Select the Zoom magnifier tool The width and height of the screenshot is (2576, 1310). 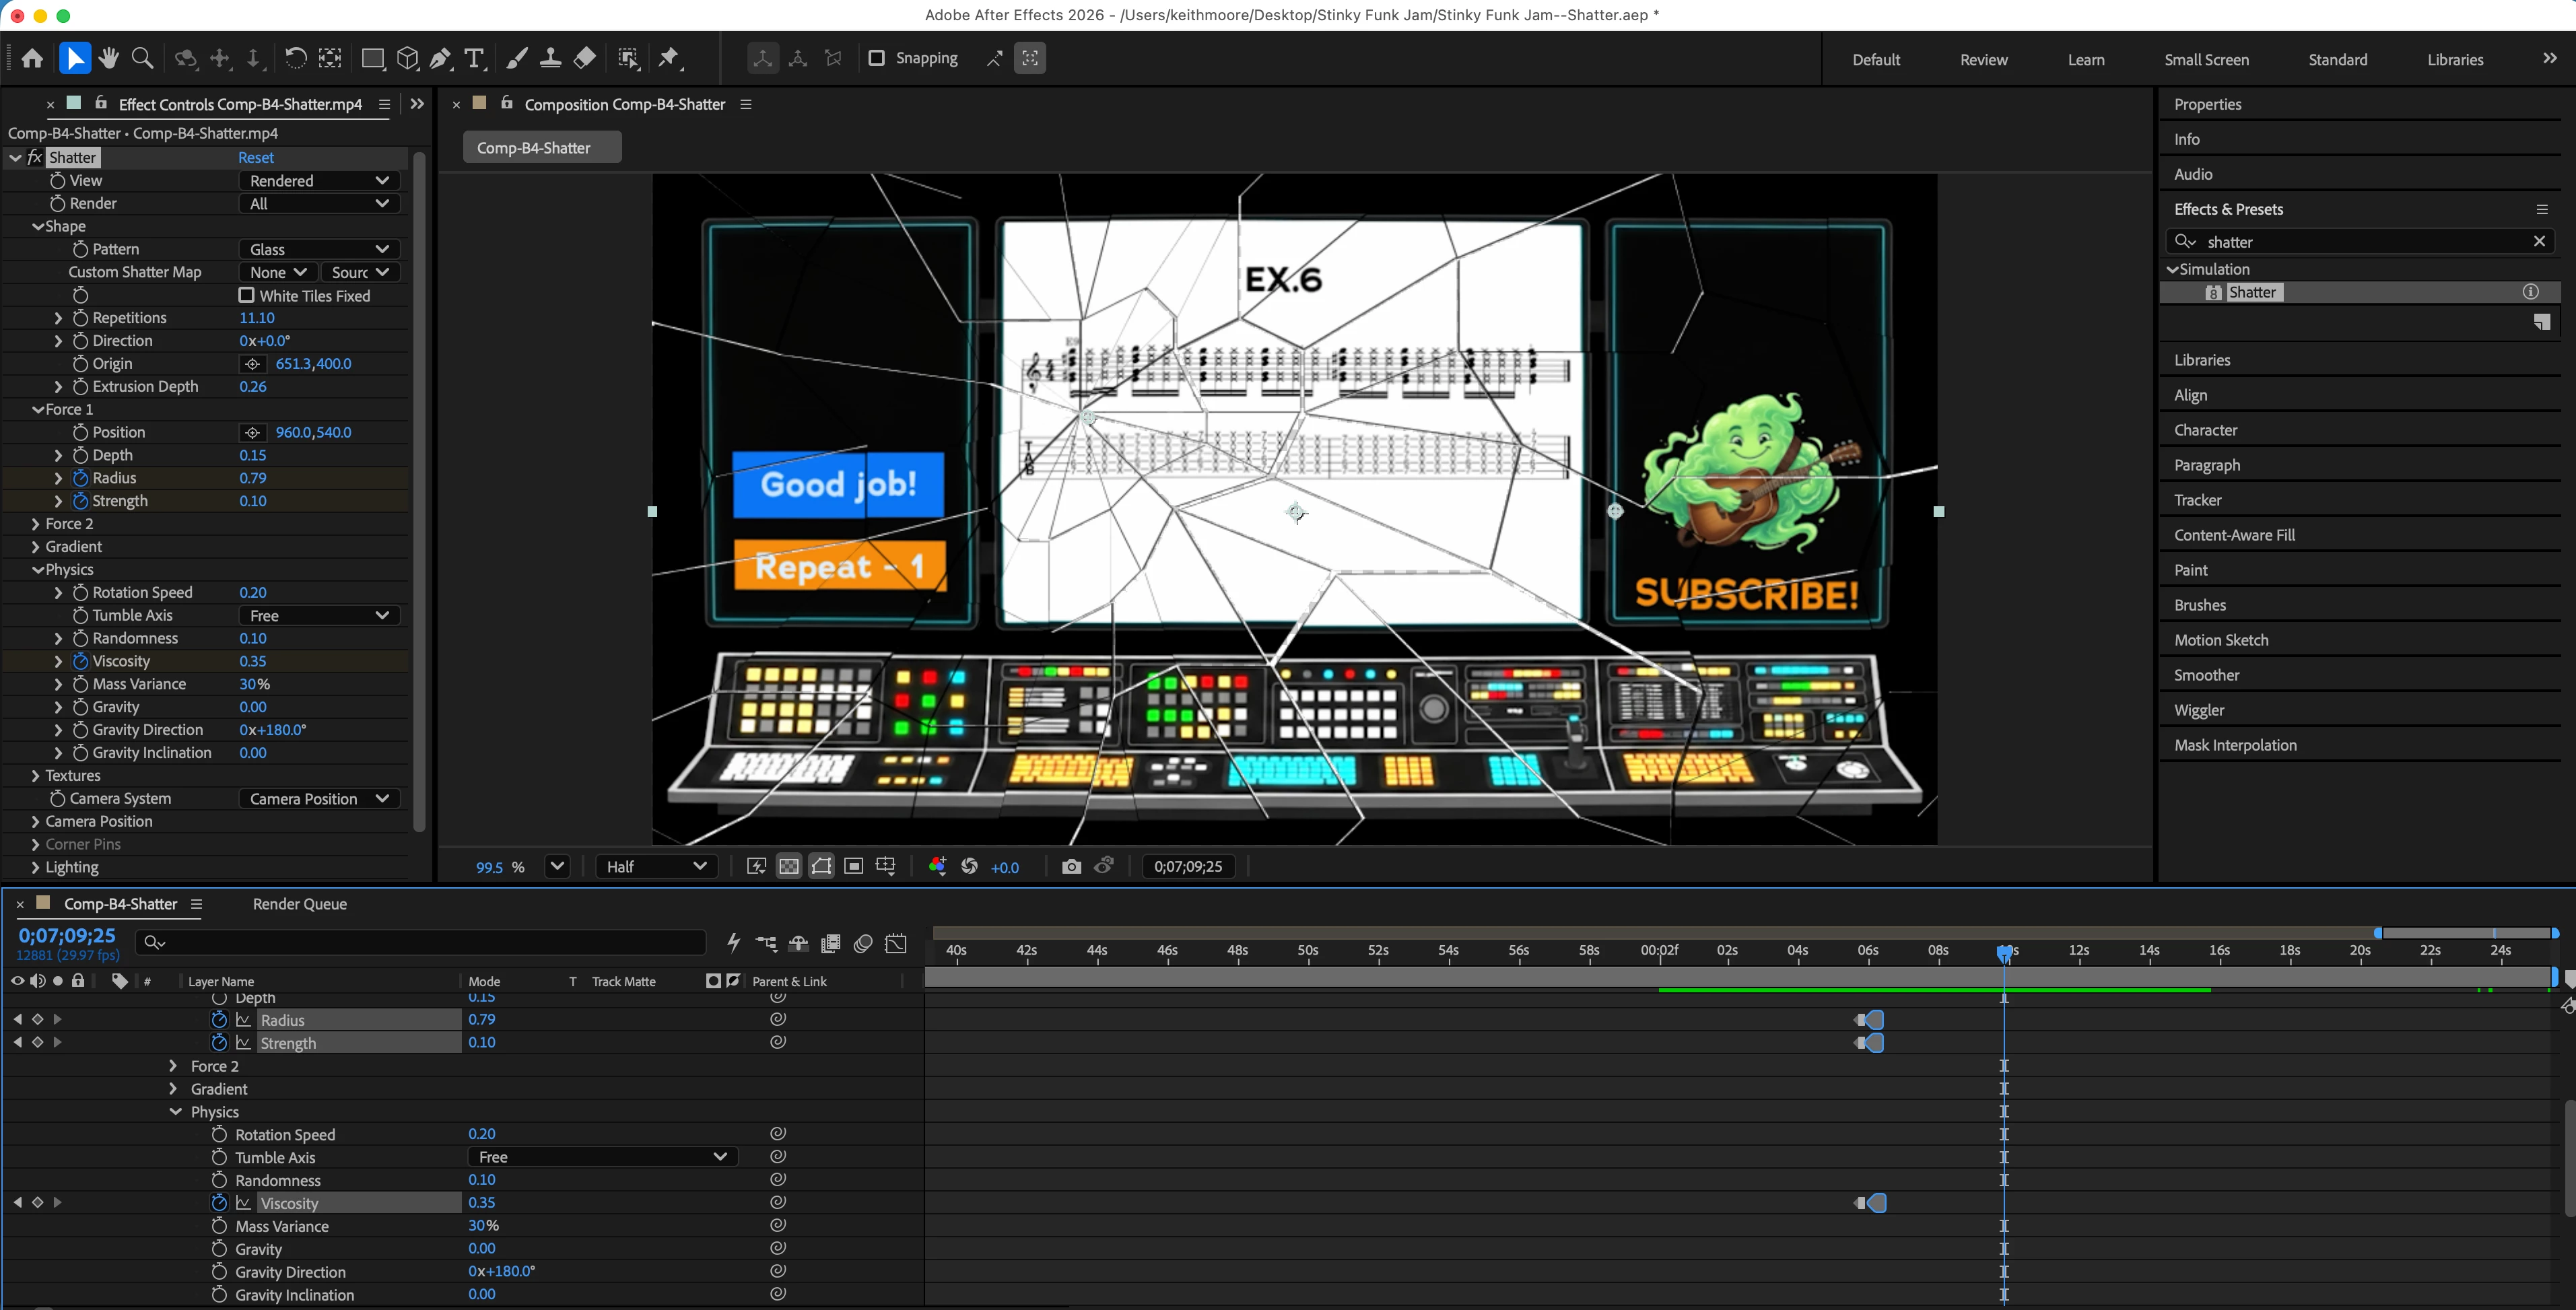click(x=143, y=58)
